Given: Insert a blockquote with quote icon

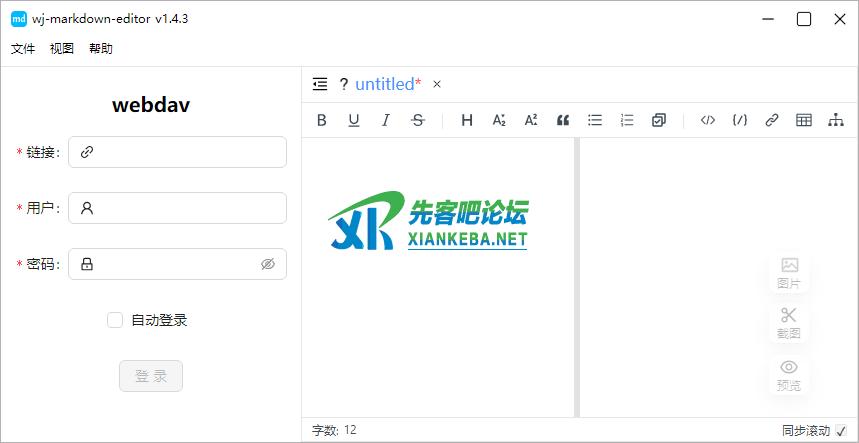Looking at the screenshot, I should [x=563, y=120].
